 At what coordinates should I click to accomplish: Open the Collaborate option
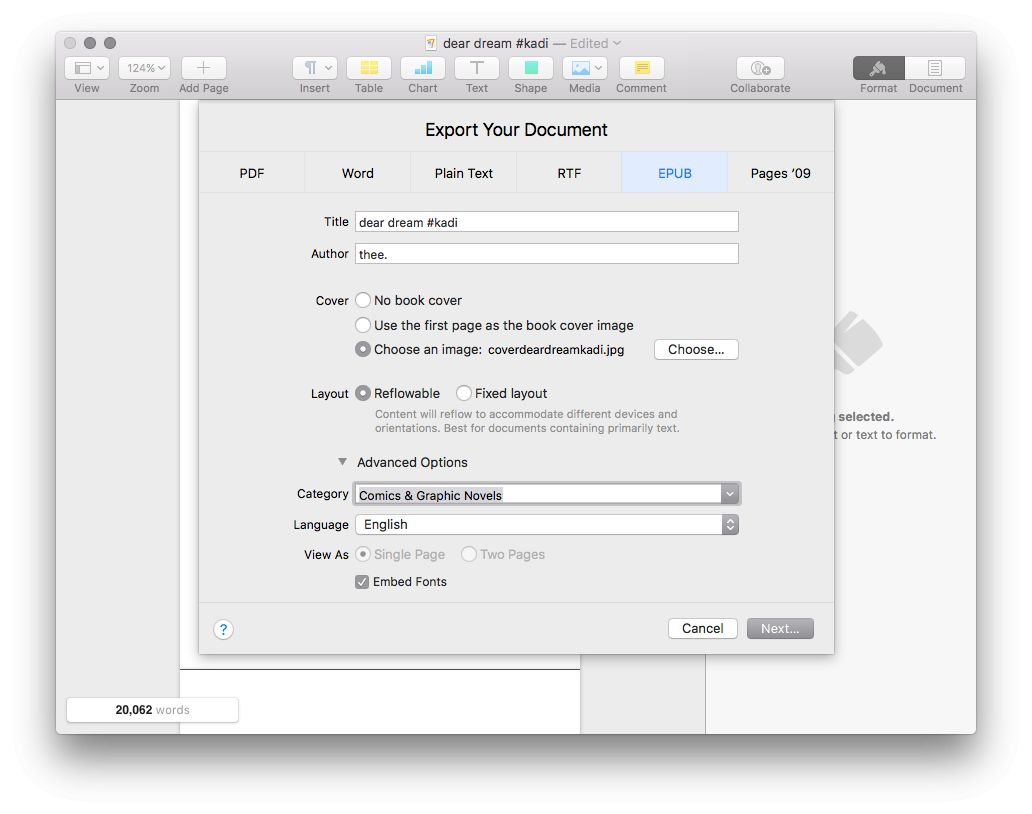(760, 68)
